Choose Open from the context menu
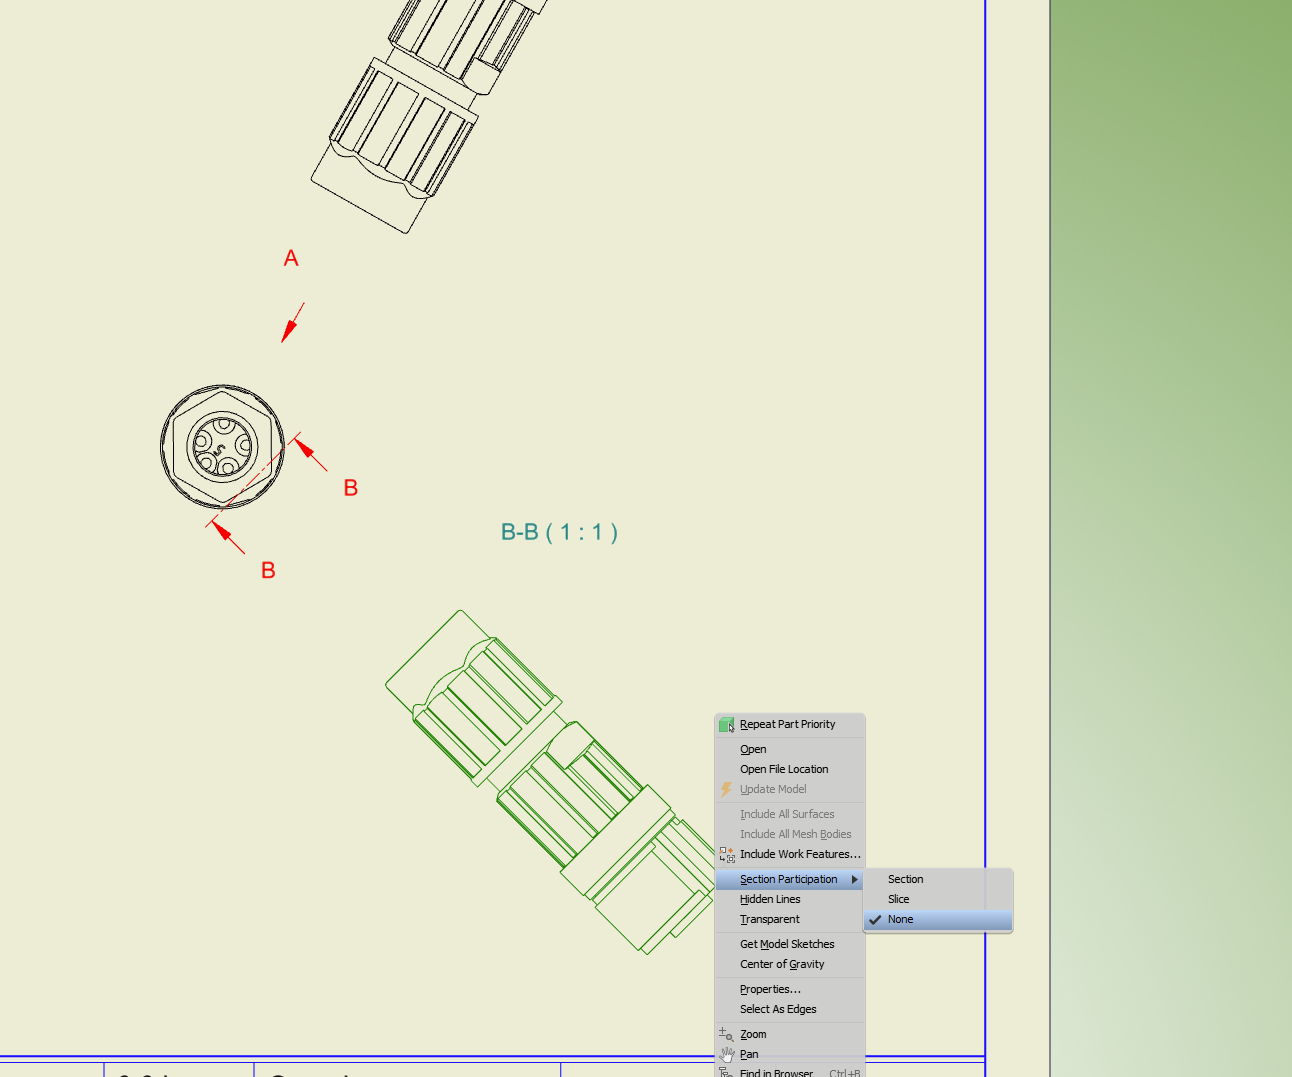The image size is (1292, 1077). pyautogui.click(x=752, y=749)
